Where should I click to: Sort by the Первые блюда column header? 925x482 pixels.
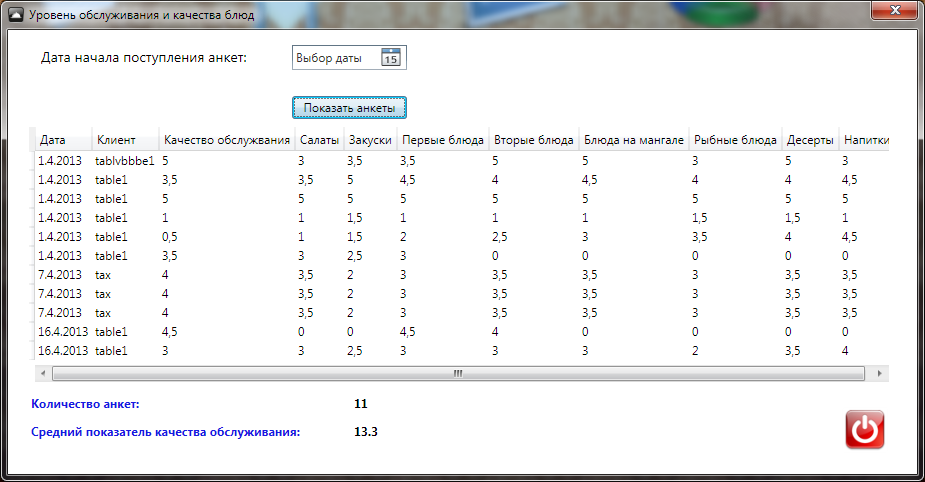coord(442,140)
